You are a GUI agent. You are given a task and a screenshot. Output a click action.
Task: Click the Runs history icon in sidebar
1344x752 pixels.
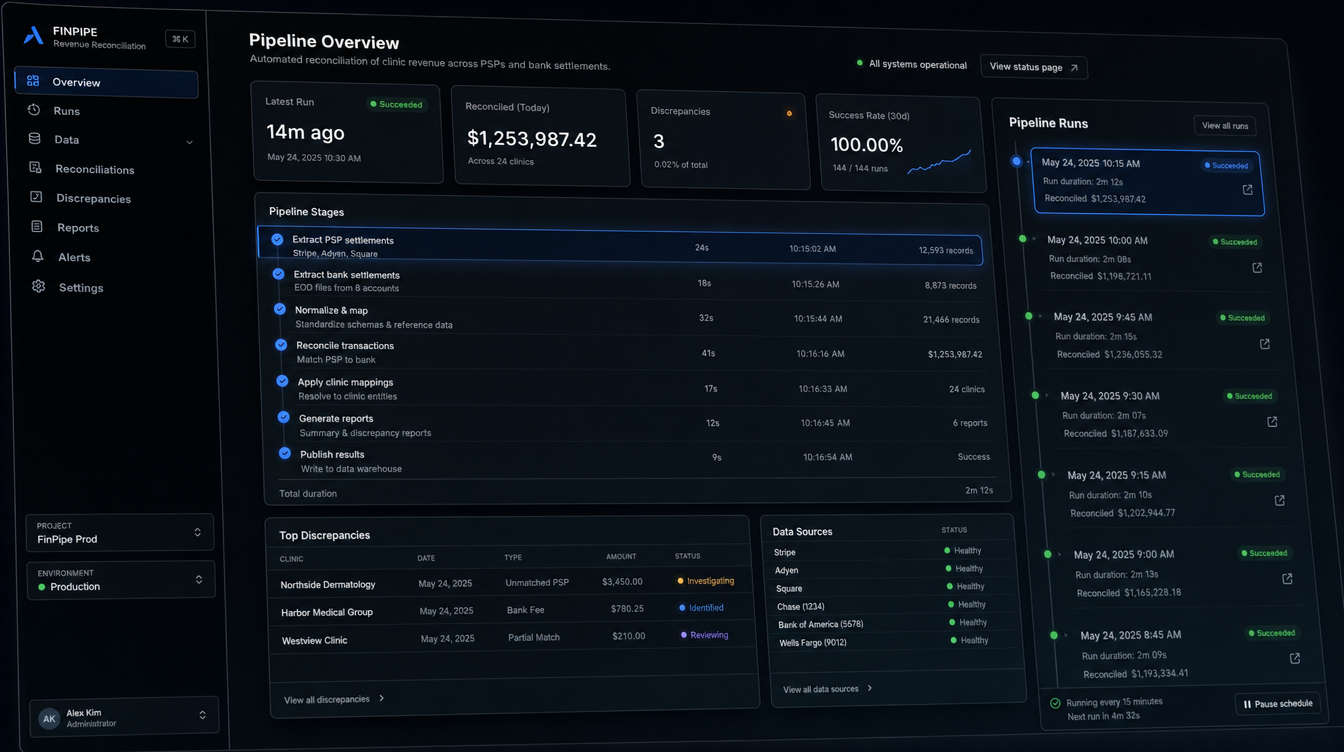(x=34, y=110)
